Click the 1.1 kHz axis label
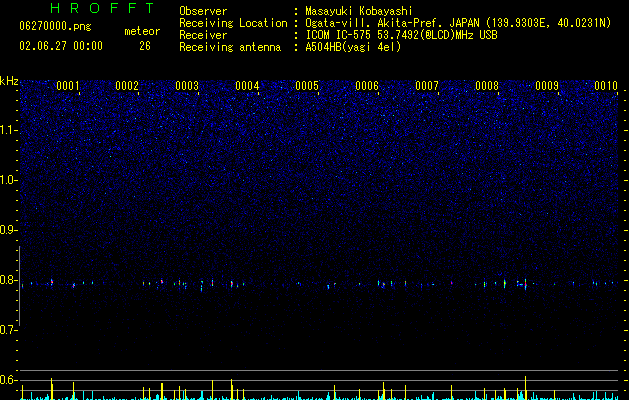The height and width of the screenshot is (400, 629). tap(8, 130)
